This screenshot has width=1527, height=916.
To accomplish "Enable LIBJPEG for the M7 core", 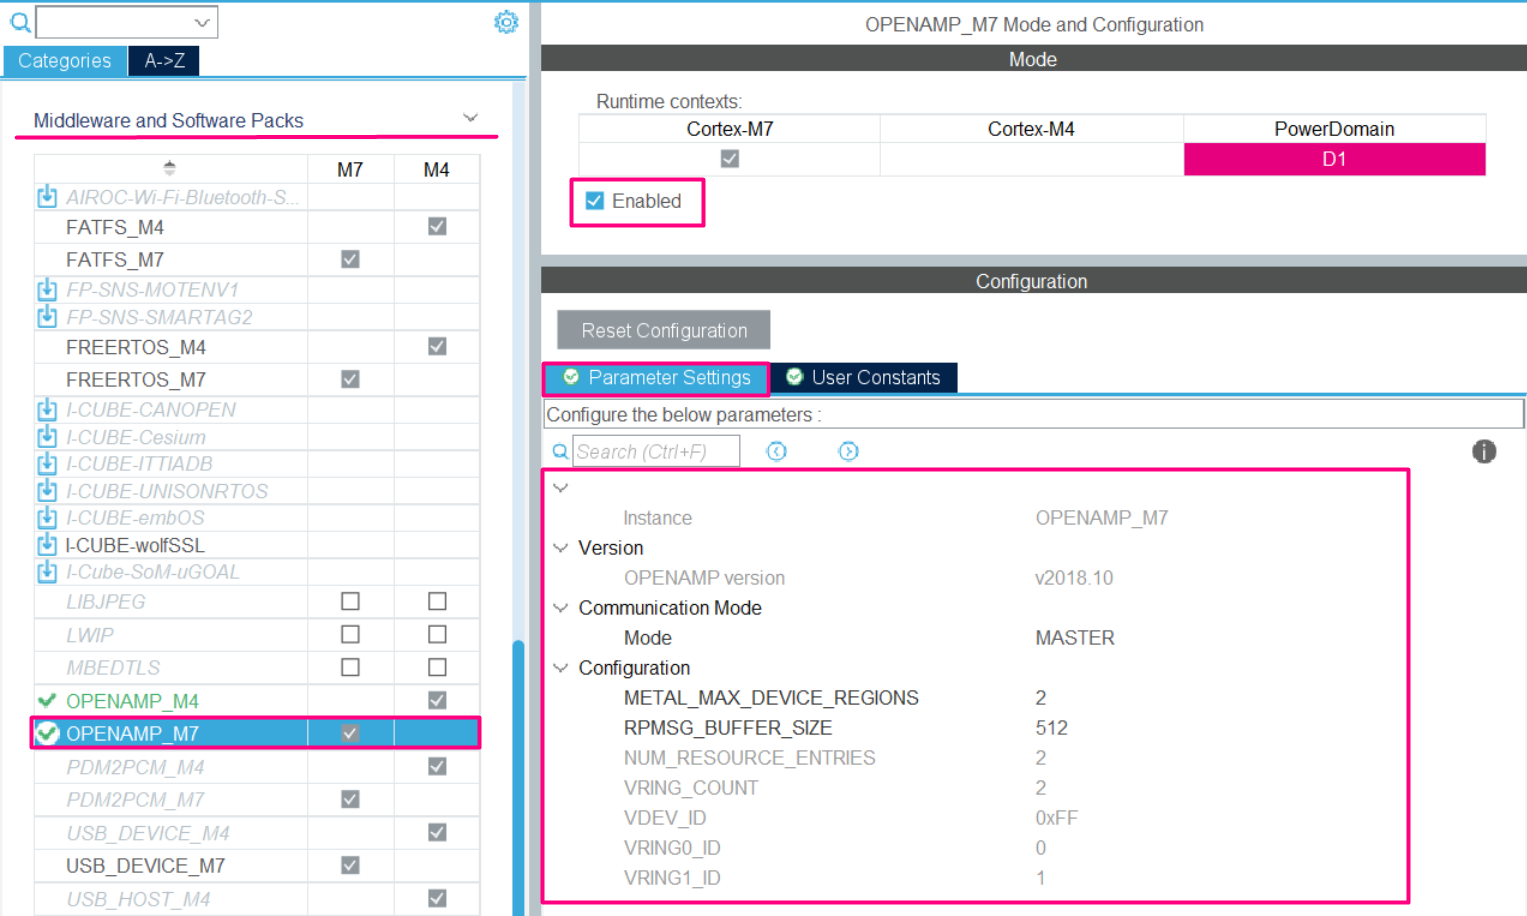I will tap(349, 600).
